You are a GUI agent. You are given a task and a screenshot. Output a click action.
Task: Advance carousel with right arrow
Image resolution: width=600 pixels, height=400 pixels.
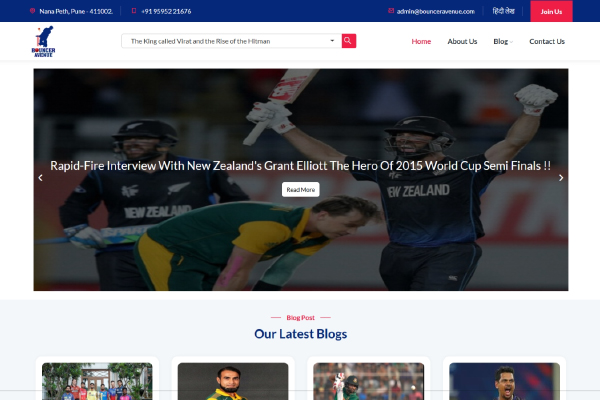561,178
